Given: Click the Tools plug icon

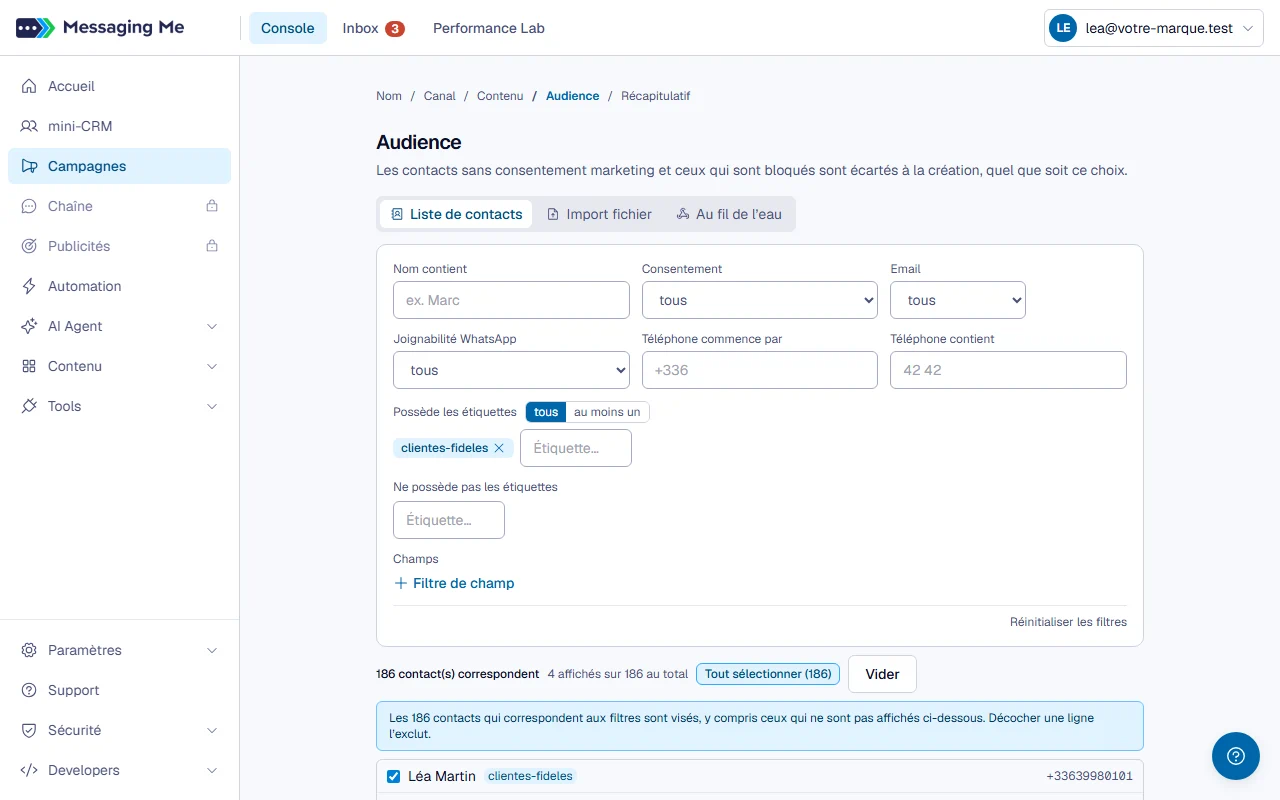Looking at the screenshot, I should coord(29,406).
